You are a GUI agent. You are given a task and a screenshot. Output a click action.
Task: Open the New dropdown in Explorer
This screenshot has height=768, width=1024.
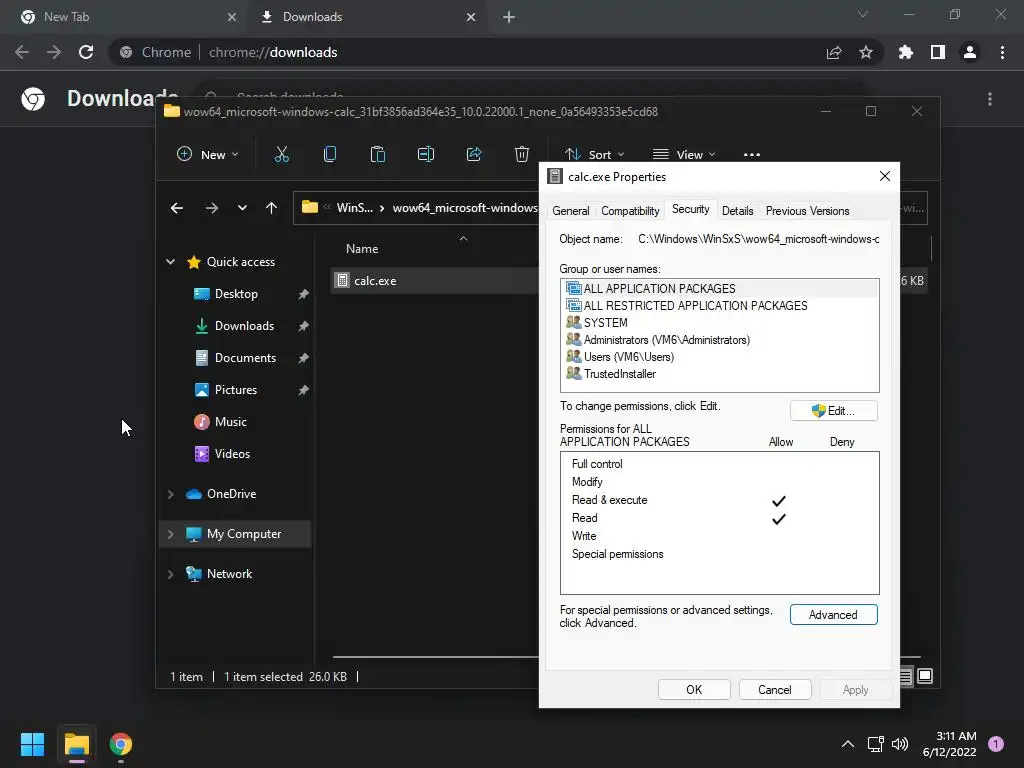208,154
